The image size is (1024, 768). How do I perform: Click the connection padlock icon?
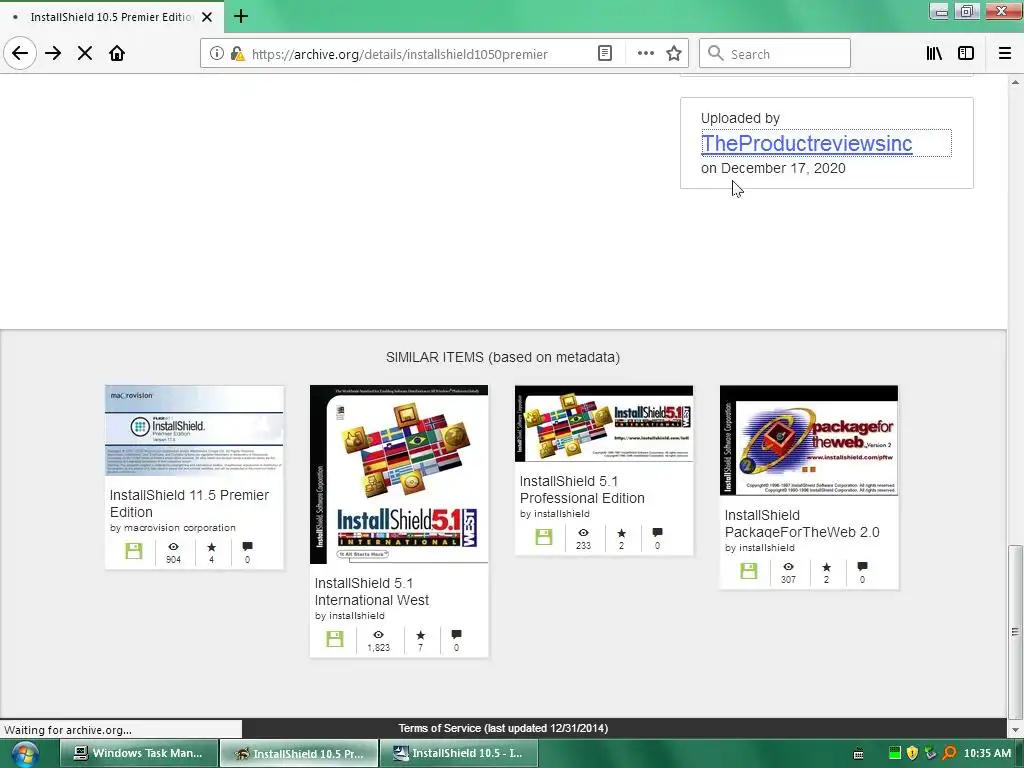pos(238,54)
